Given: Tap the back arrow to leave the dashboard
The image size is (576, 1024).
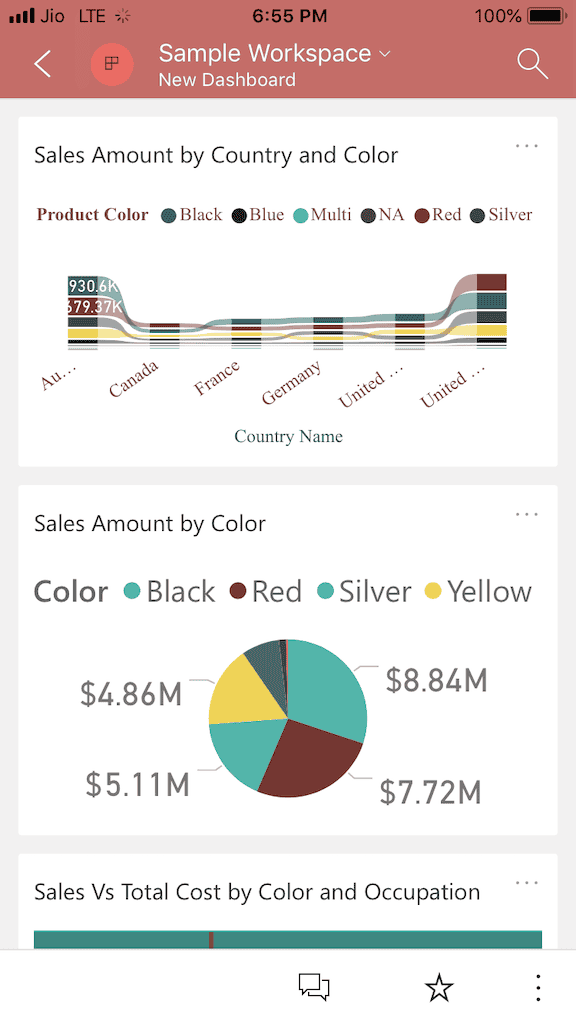Looking at the screenshot, I should tap(42, 63).
